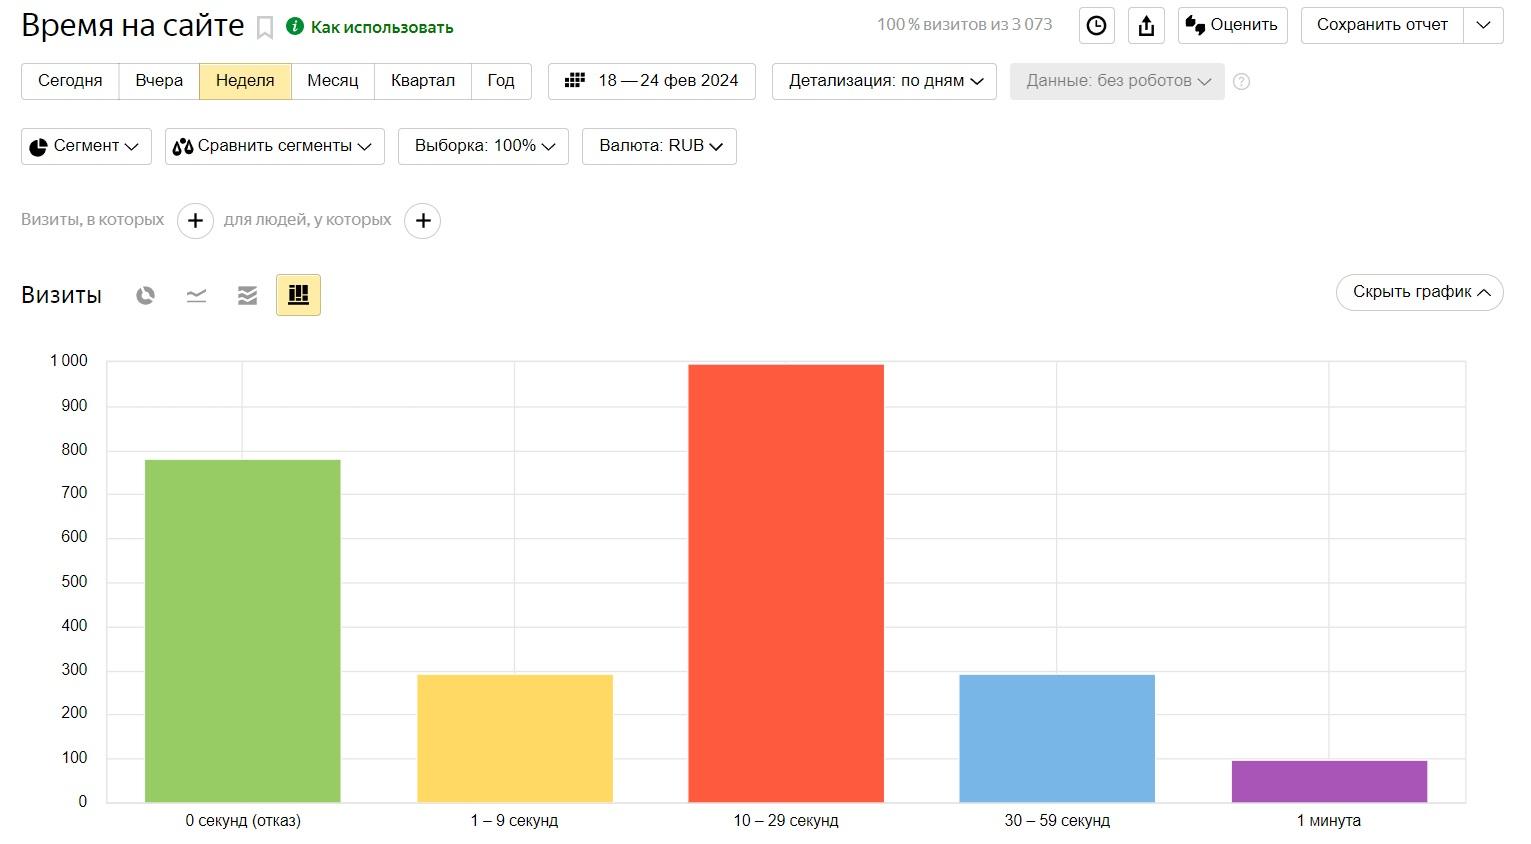This screenshot has width=1531, height=844.
Task: Click the Сохранить отчет button
Action: [x=1381, y=25]
